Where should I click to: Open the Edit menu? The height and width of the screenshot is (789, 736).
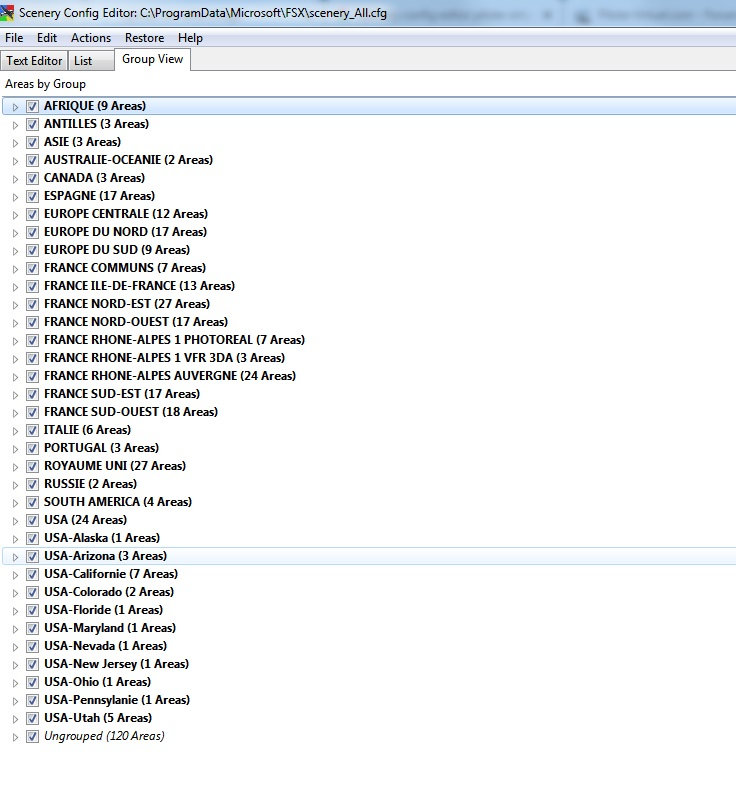click(47, 38)
